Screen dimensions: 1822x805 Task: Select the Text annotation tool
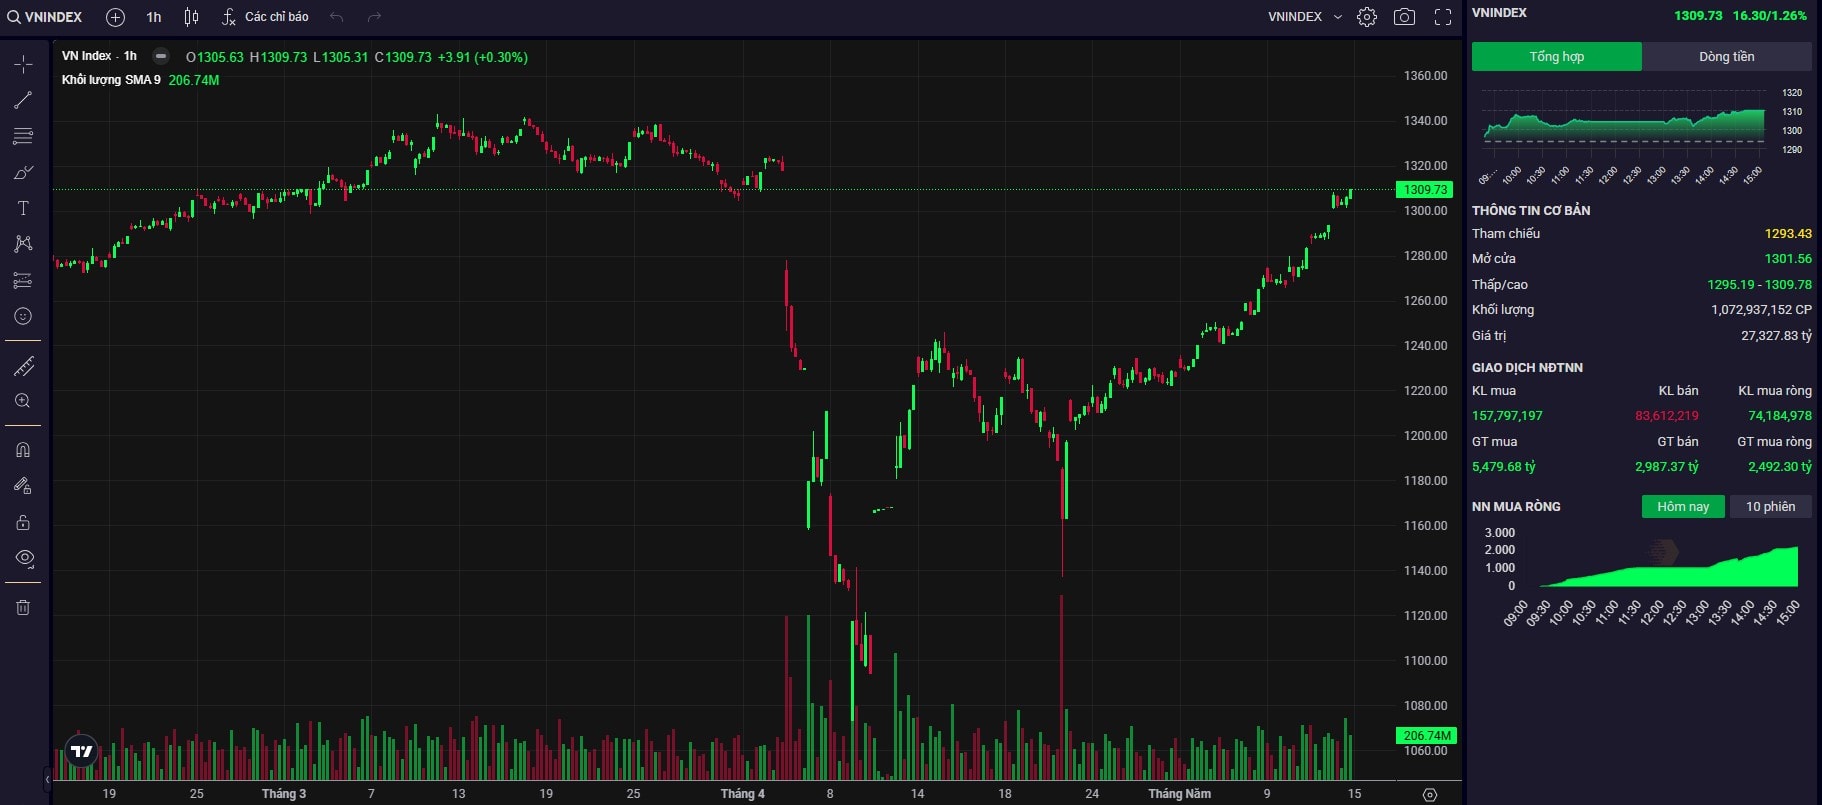tap(23, 208)
